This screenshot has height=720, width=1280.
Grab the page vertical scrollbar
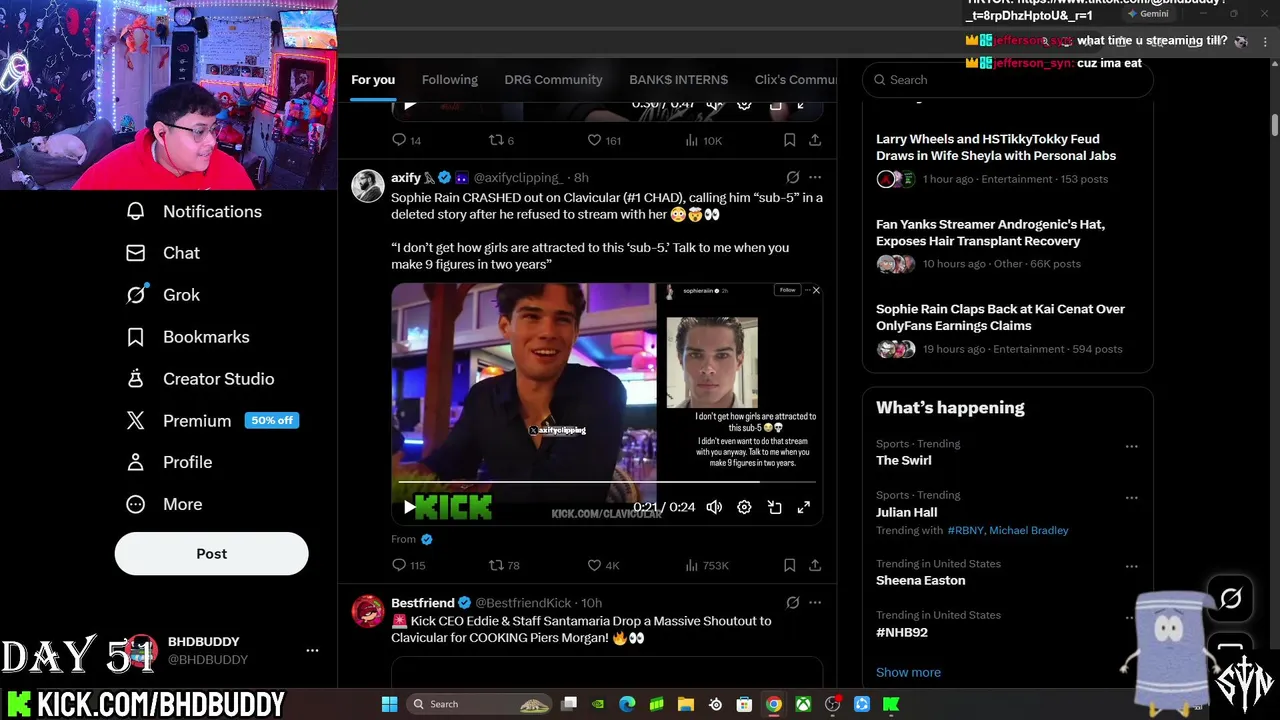coord(1275,125)
